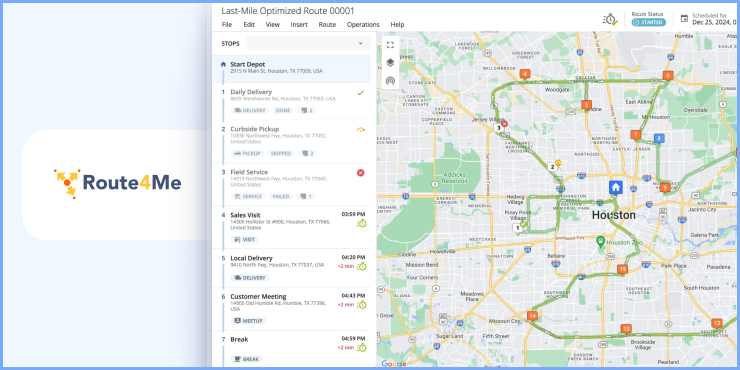Click orange map marker 15
740x370 pixels.
coord(622,269)
